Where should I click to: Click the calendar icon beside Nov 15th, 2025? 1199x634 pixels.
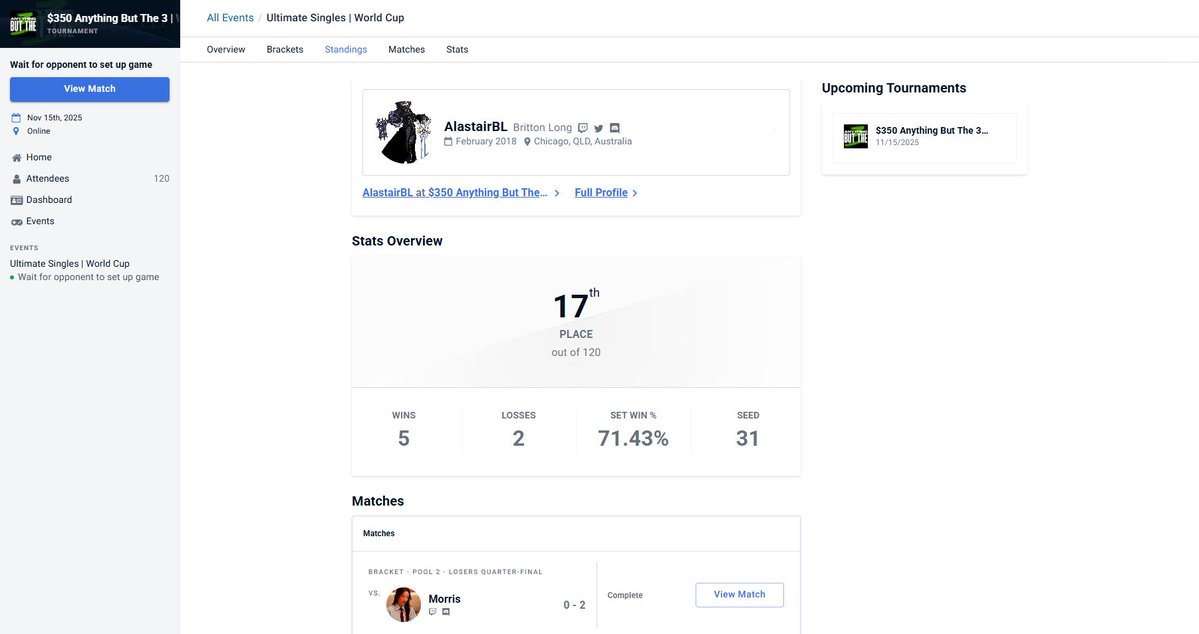16,118
